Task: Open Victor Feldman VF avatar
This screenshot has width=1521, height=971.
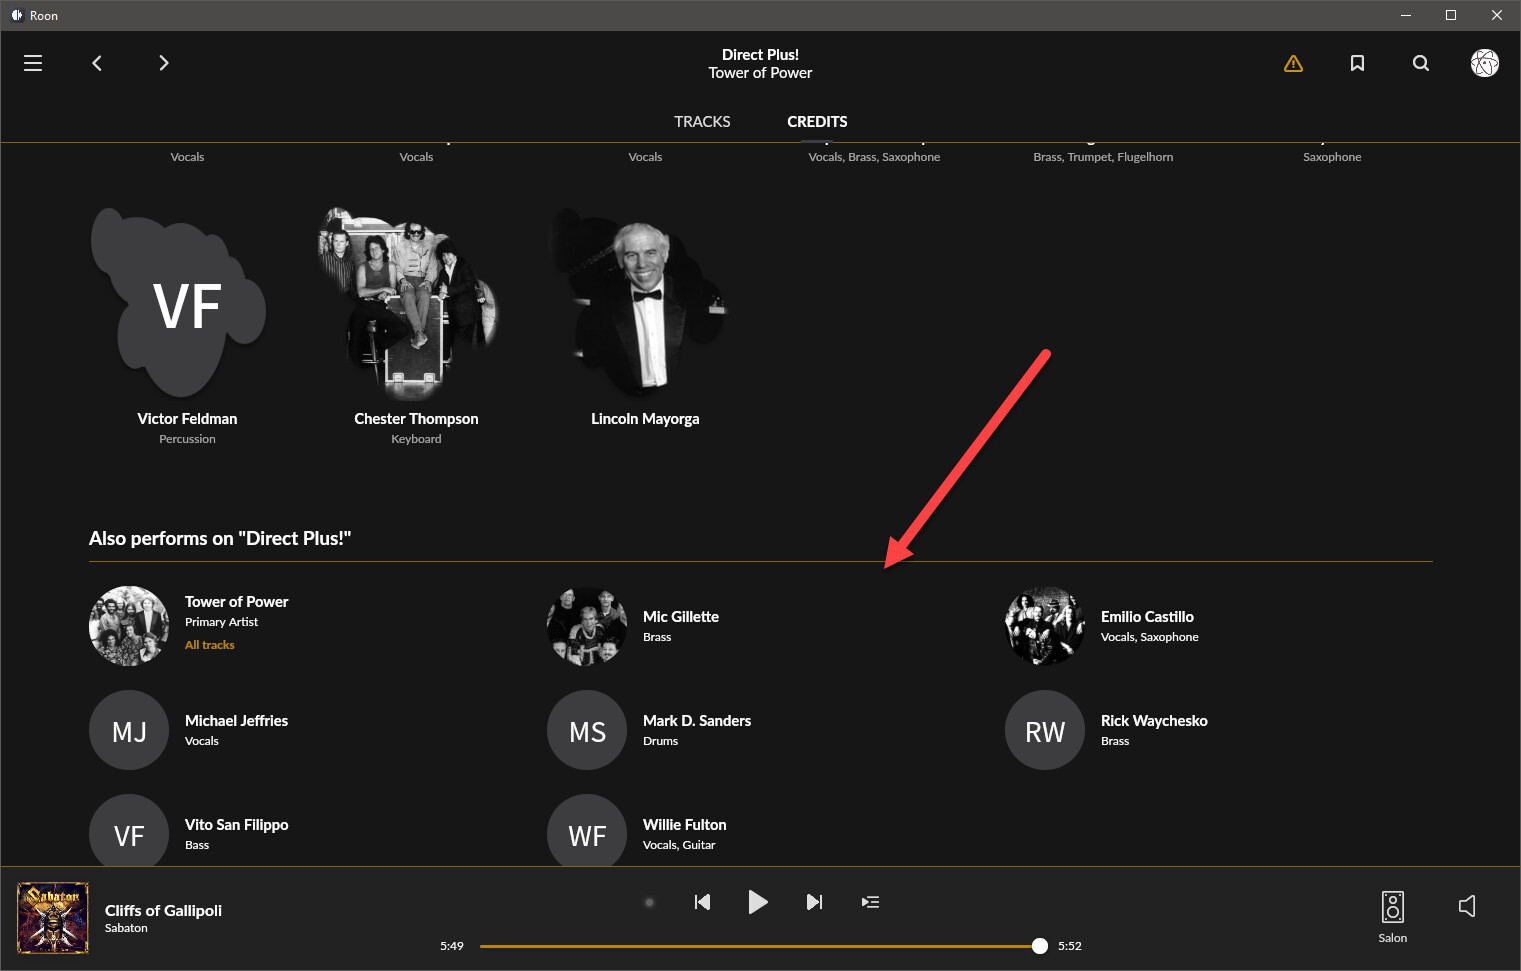Action: (181, 303)
